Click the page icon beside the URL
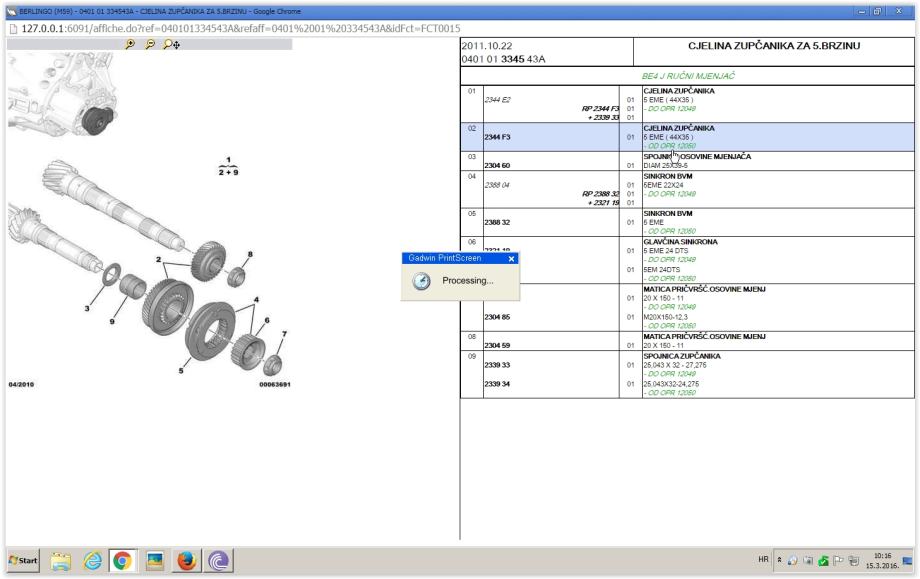Screen dimensions: 920x579 (x=13, y=28)
